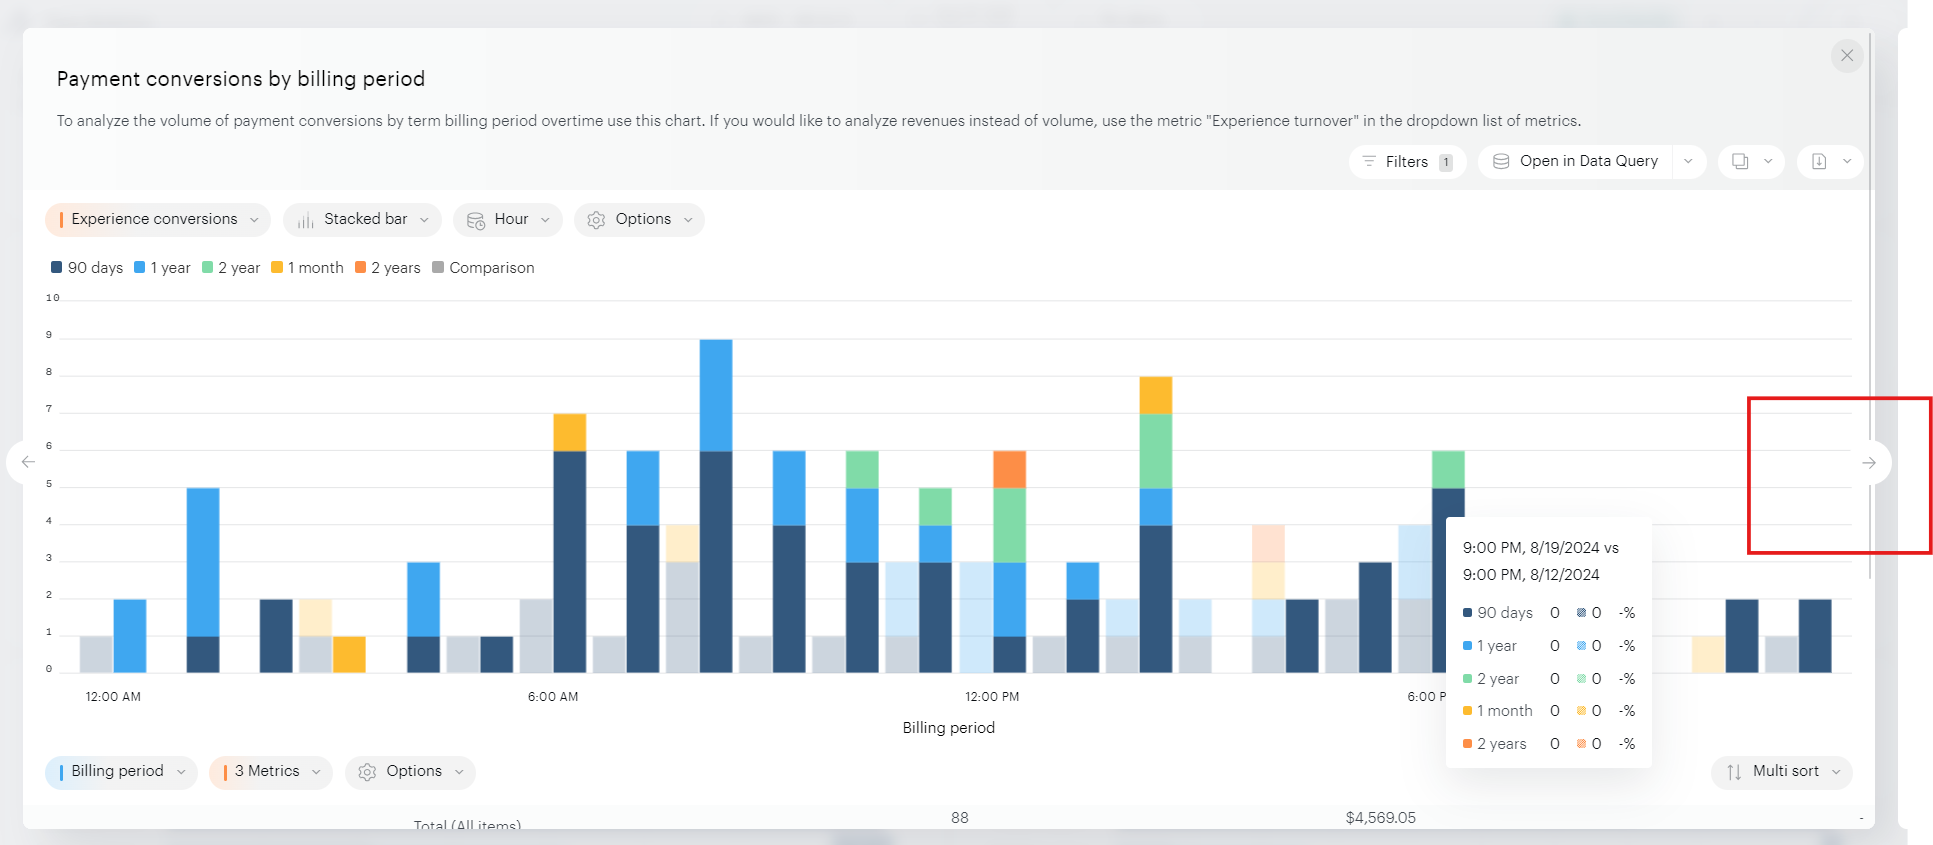
Task: Click the database icon in Open in Data Query
Action: coord(1501,162)
